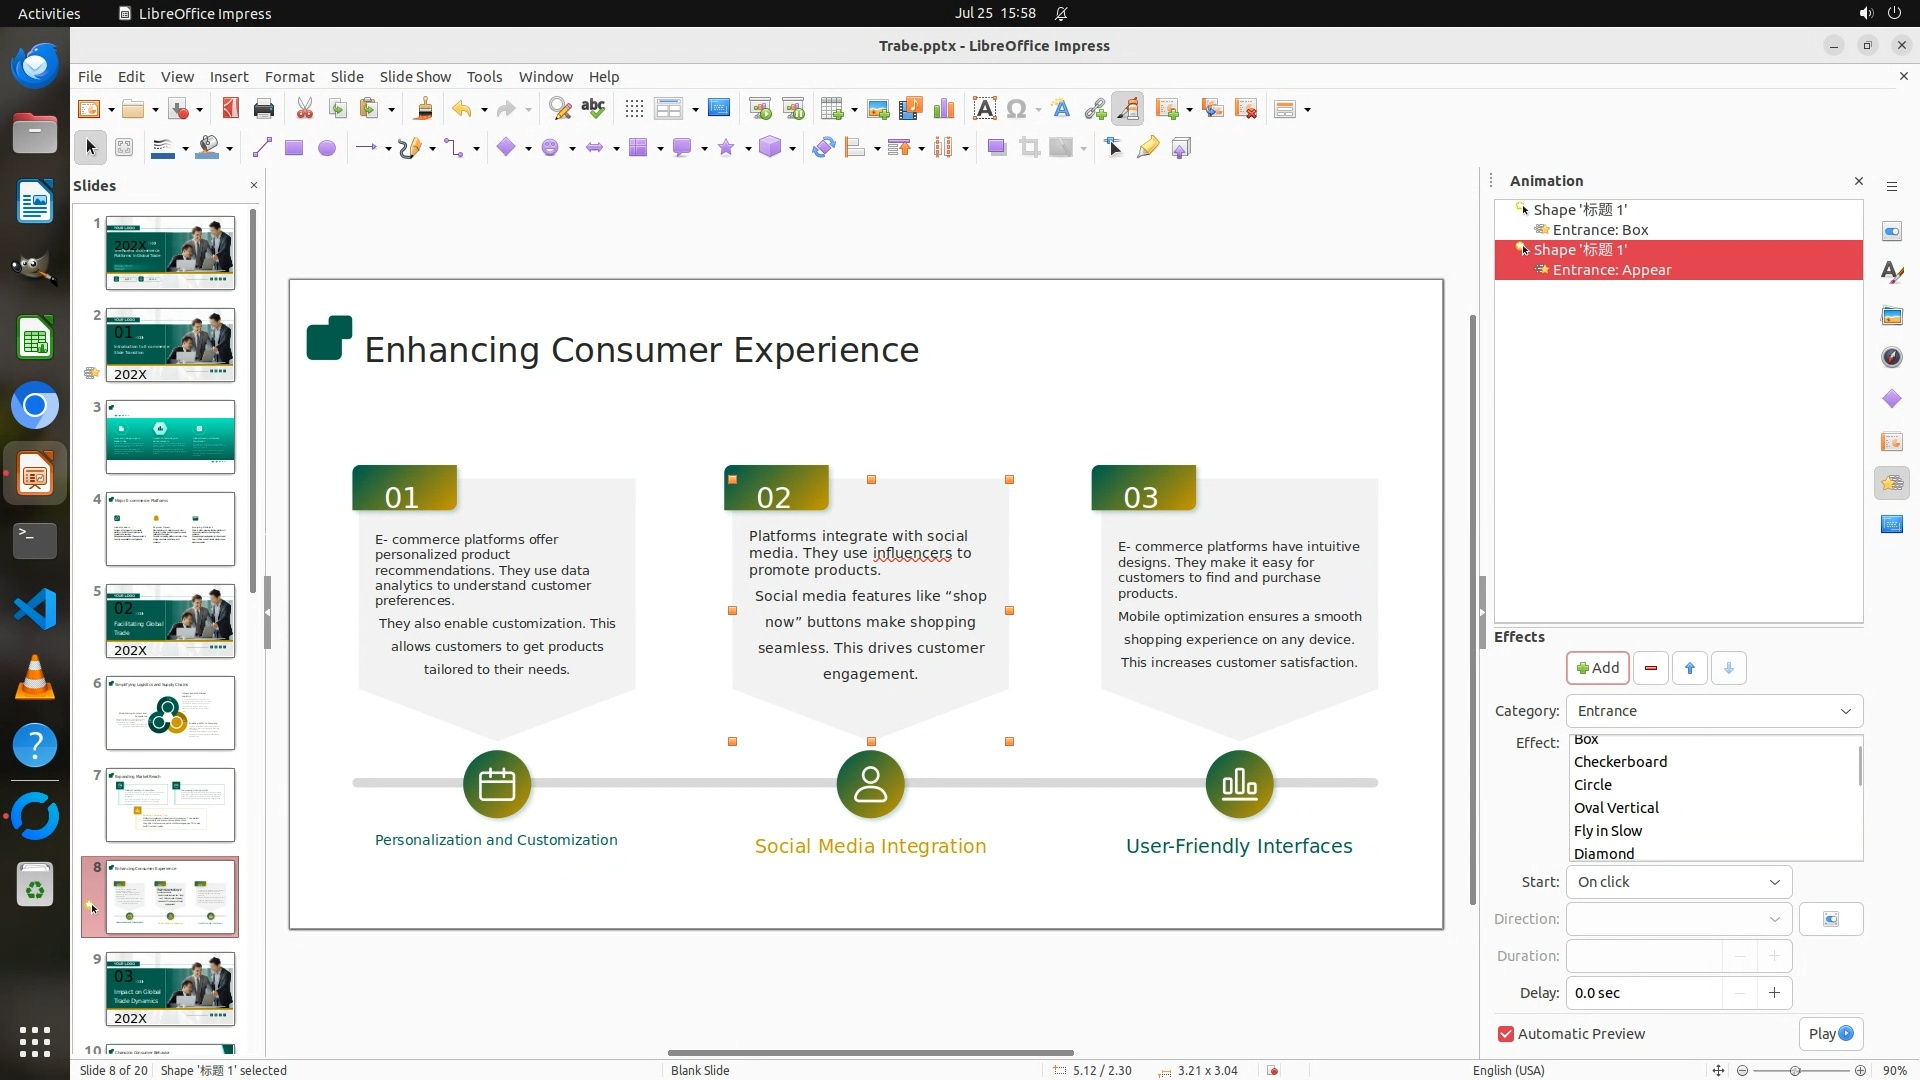1920x1080 pixels.
Task: Select the slide 6 thumbnail
Action: (170, 713)
